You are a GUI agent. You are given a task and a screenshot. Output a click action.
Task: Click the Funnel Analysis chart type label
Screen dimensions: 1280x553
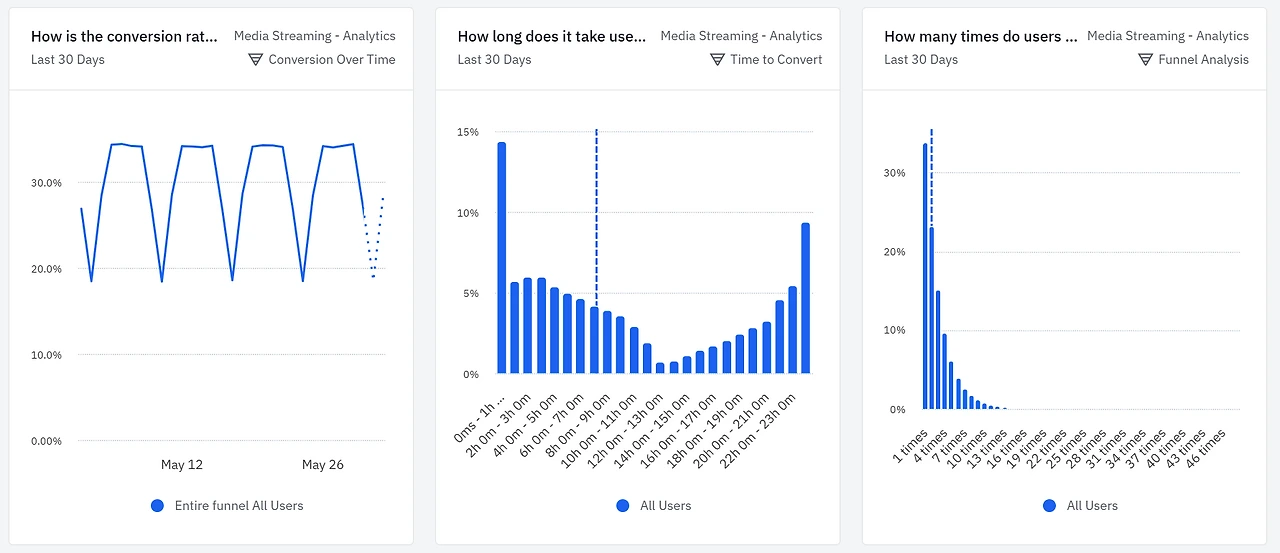coord(1203,60)
